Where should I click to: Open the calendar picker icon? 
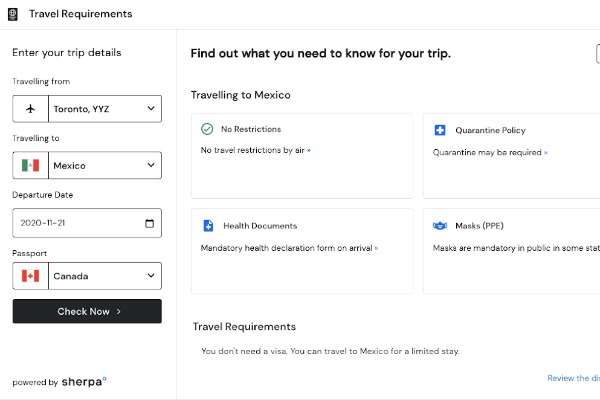pos(150,223)
